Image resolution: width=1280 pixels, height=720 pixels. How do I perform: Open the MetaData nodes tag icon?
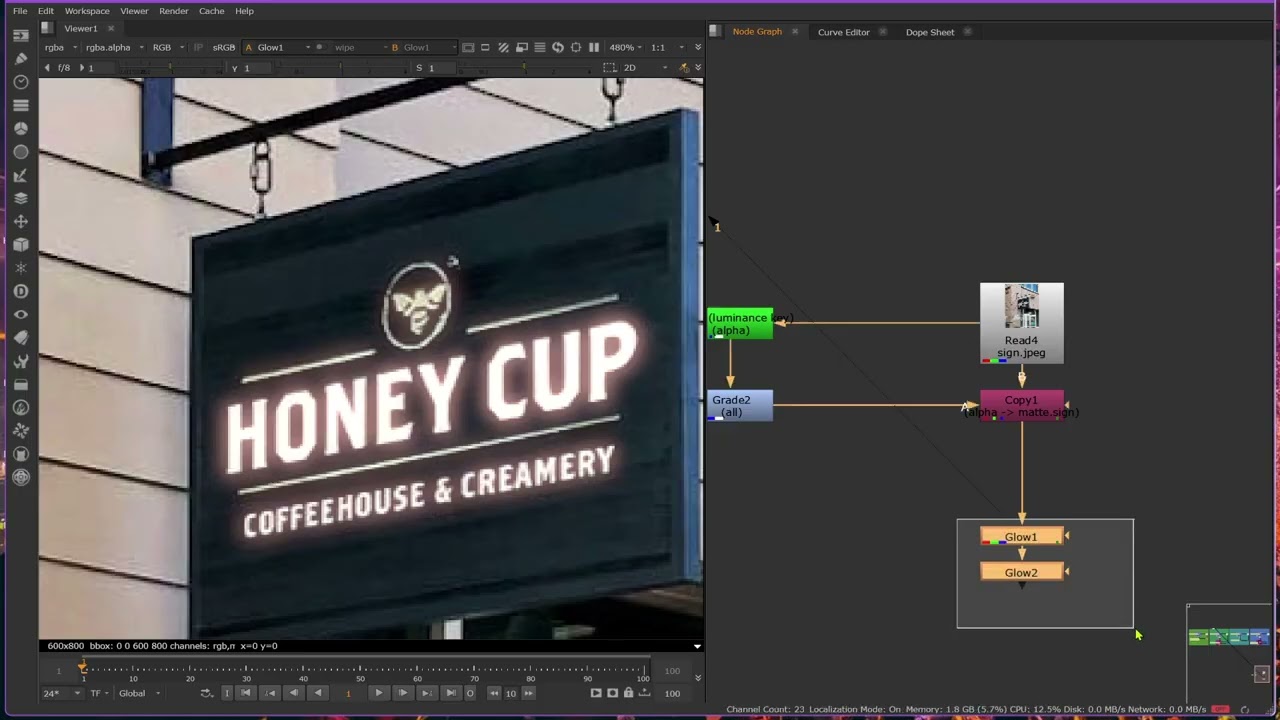20,338
